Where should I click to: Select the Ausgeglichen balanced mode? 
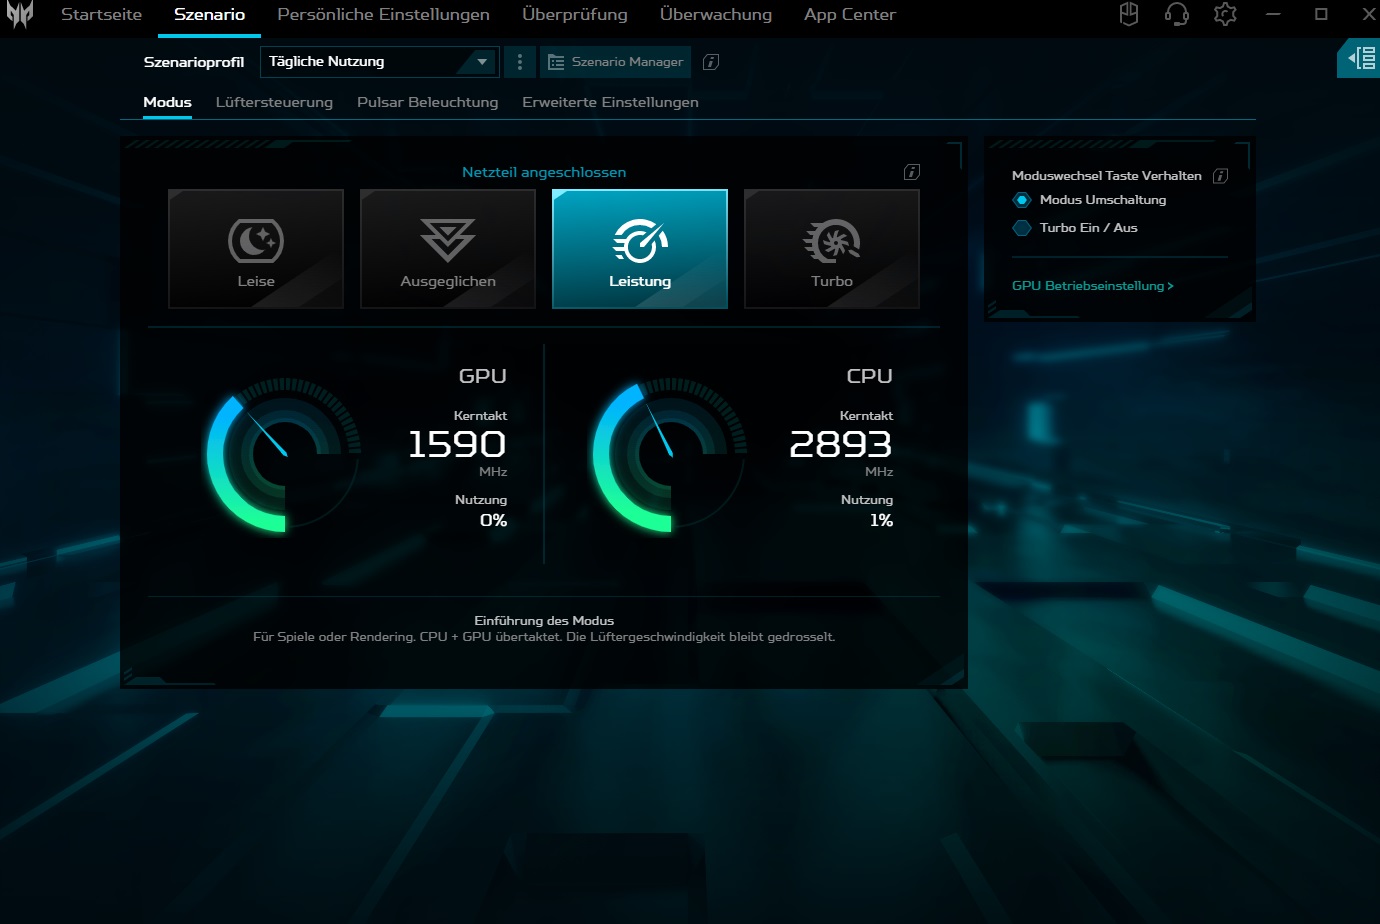coord(448,249)
